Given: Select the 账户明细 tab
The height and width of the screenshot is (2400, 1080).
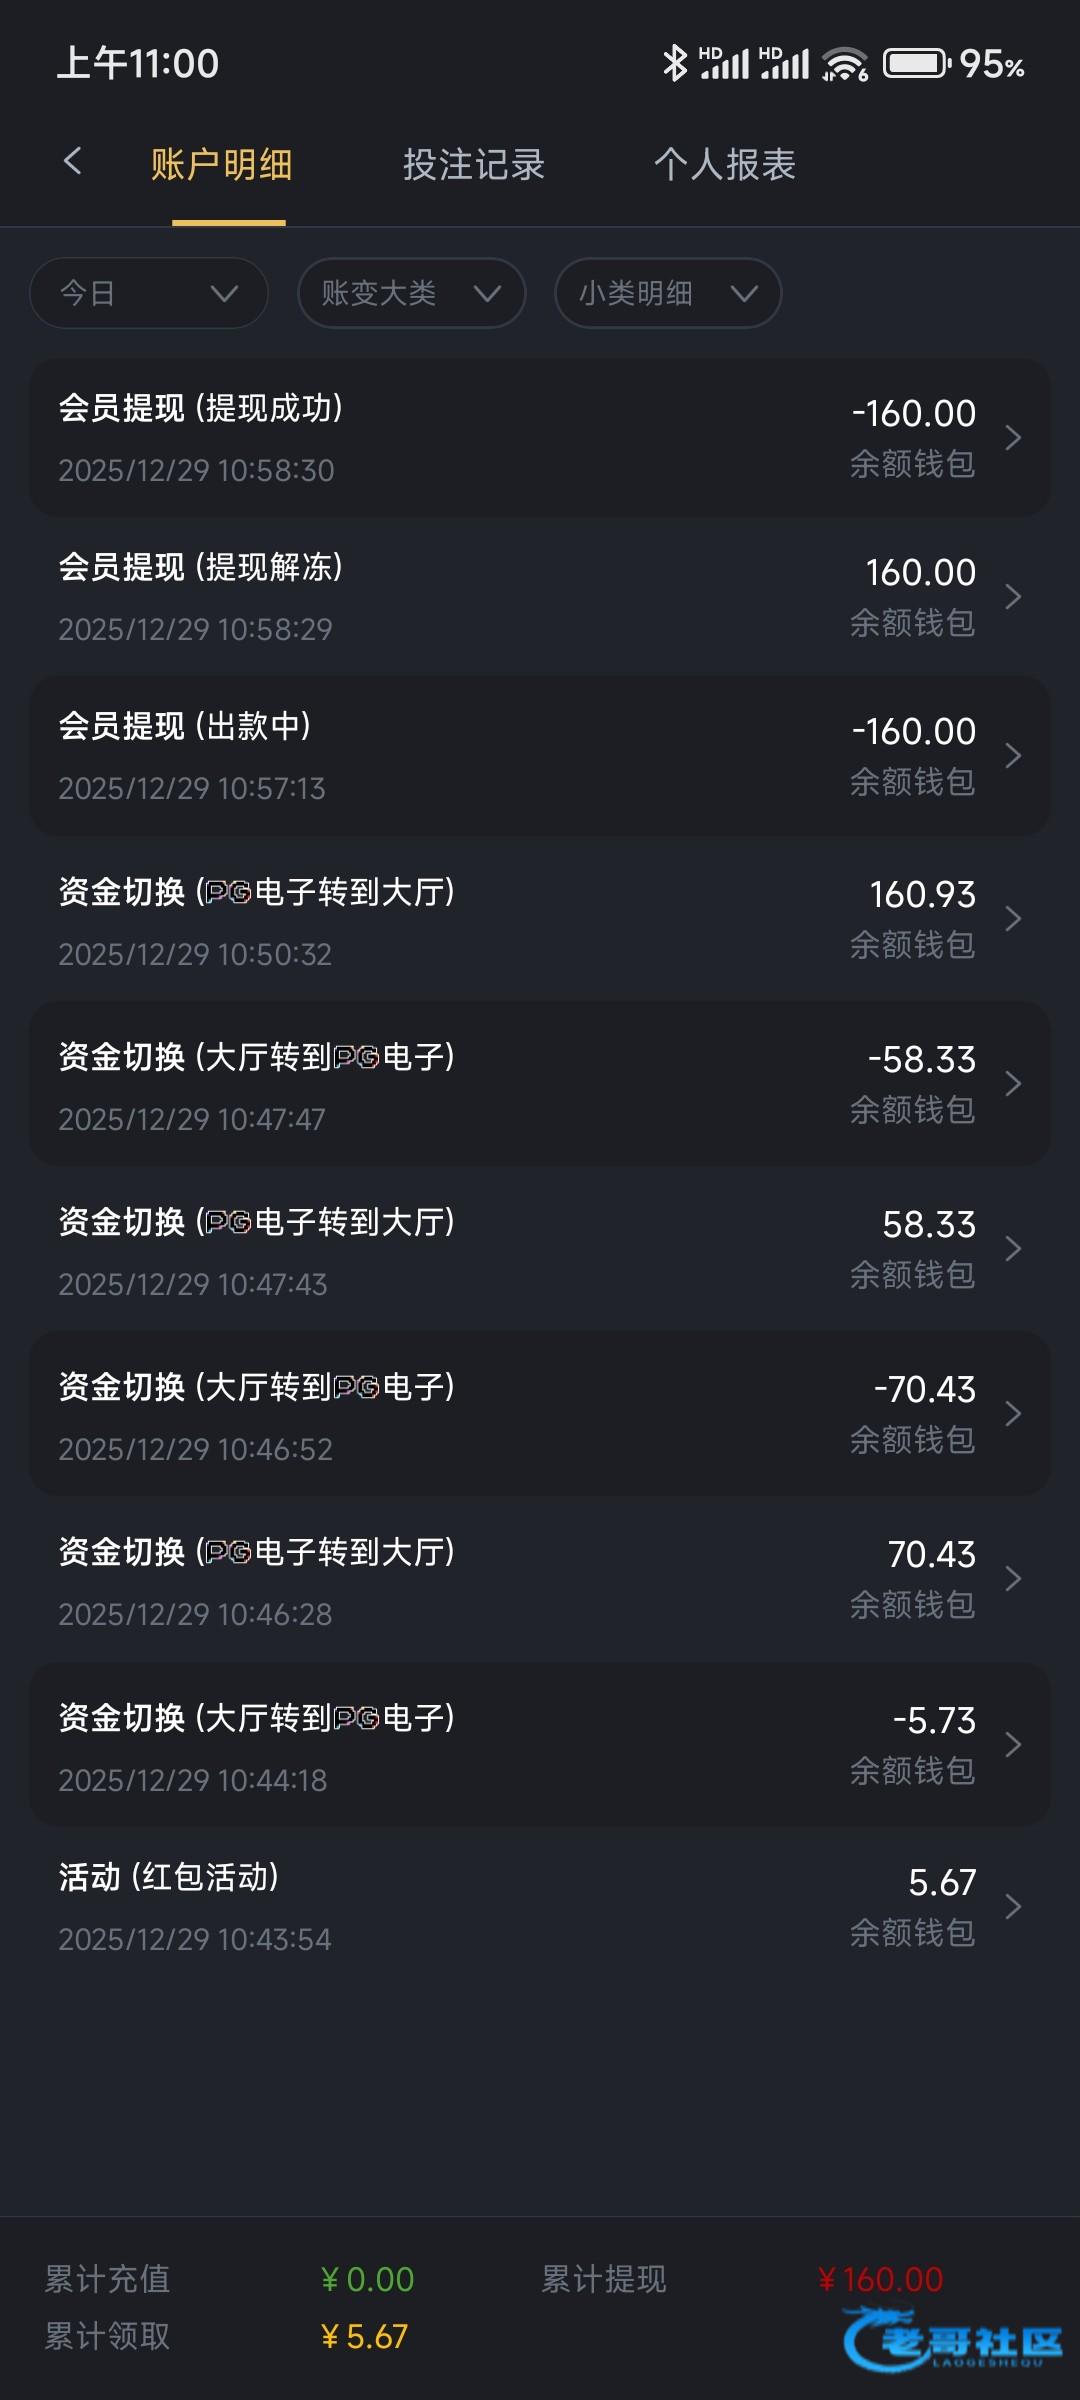Looking at the screenshot, I should (x=221, y=165).
